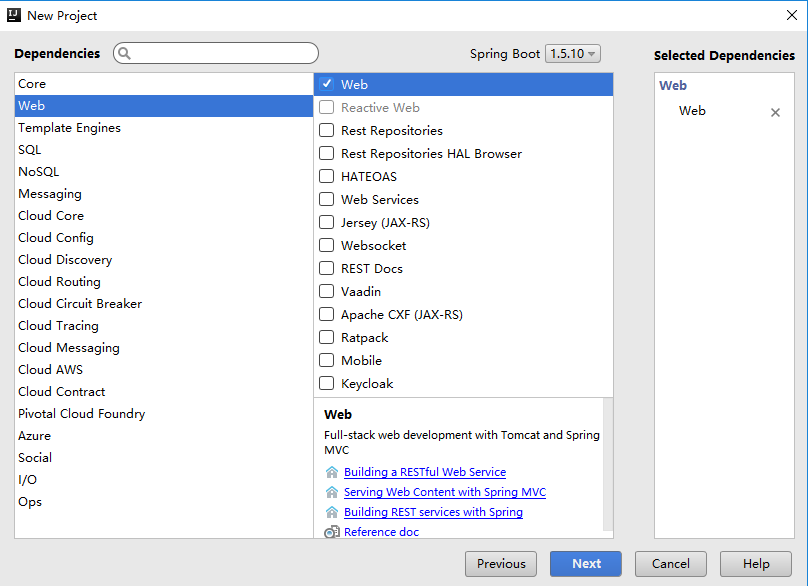Click the home icon beside Building REST services
This screenshot has width=808, height=586.
point(332,512)
